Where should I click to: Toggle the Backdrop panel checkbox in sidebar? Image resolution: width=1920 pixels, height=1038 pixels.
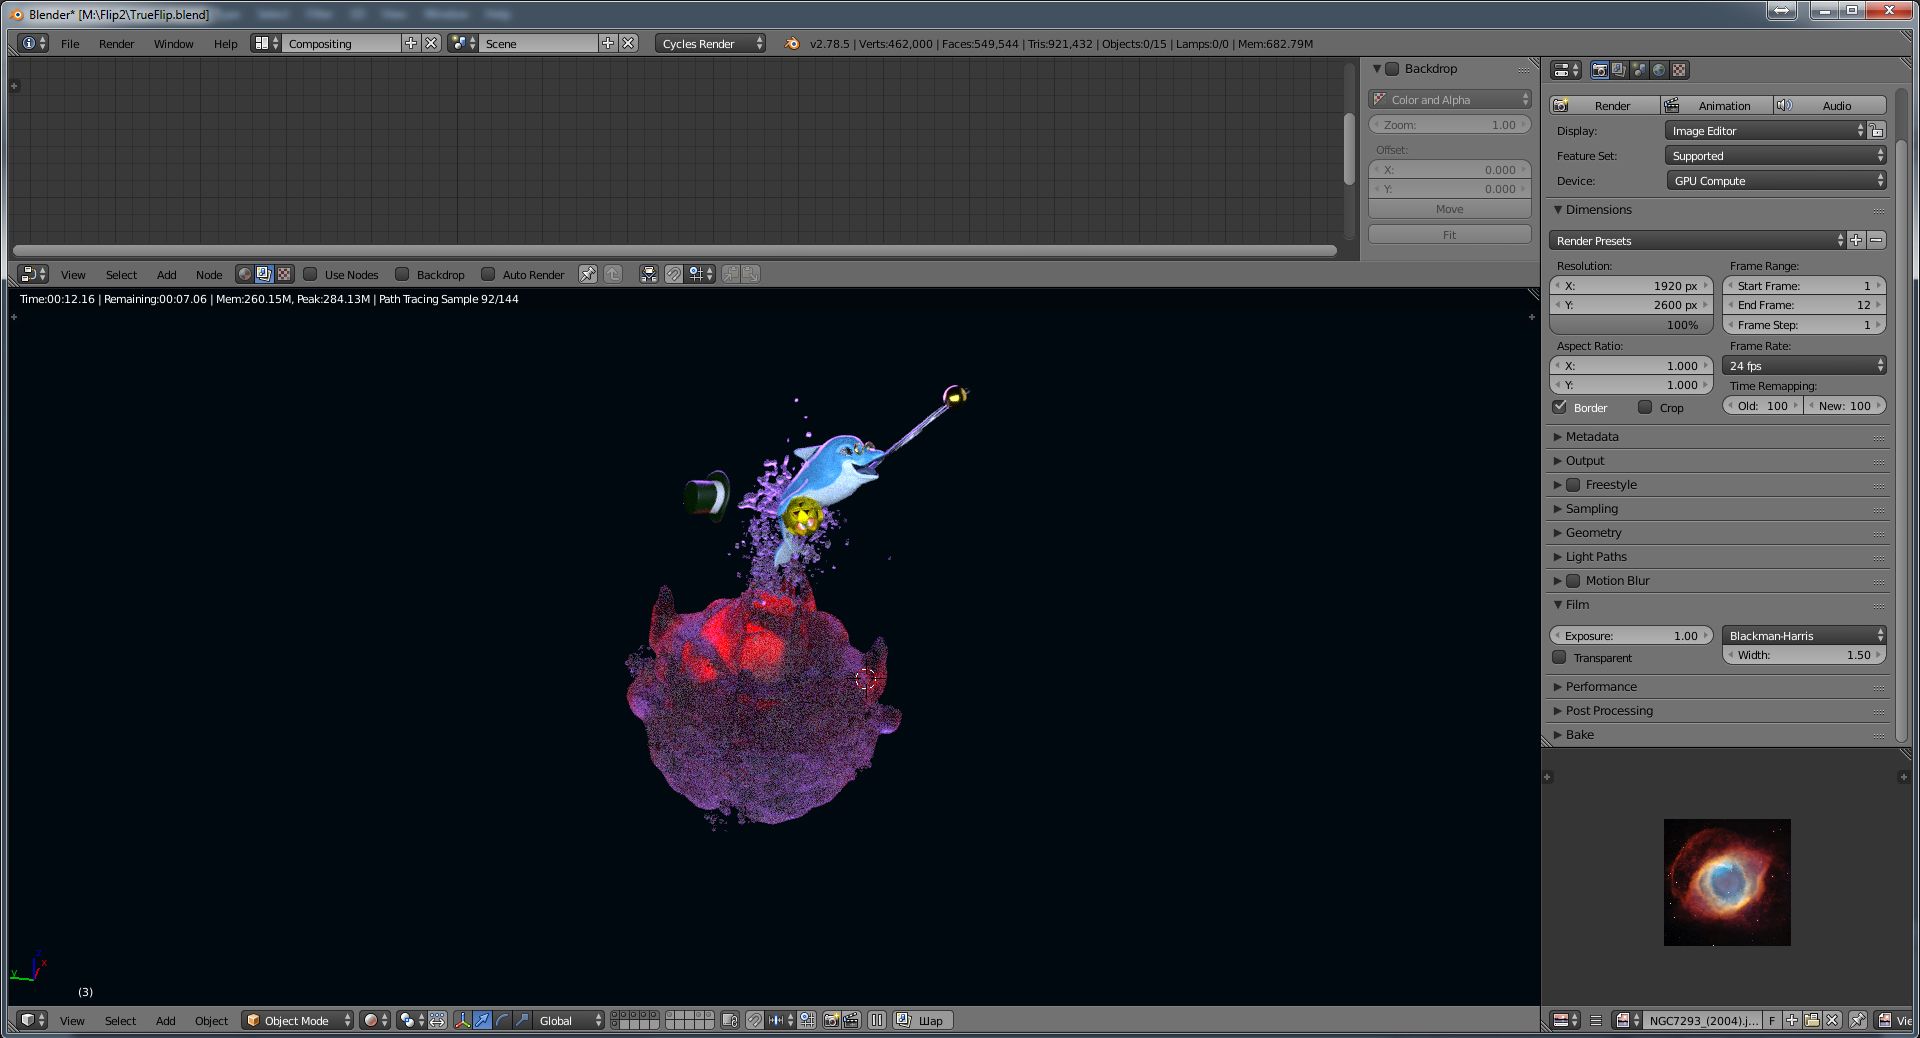click(1392, 69)
